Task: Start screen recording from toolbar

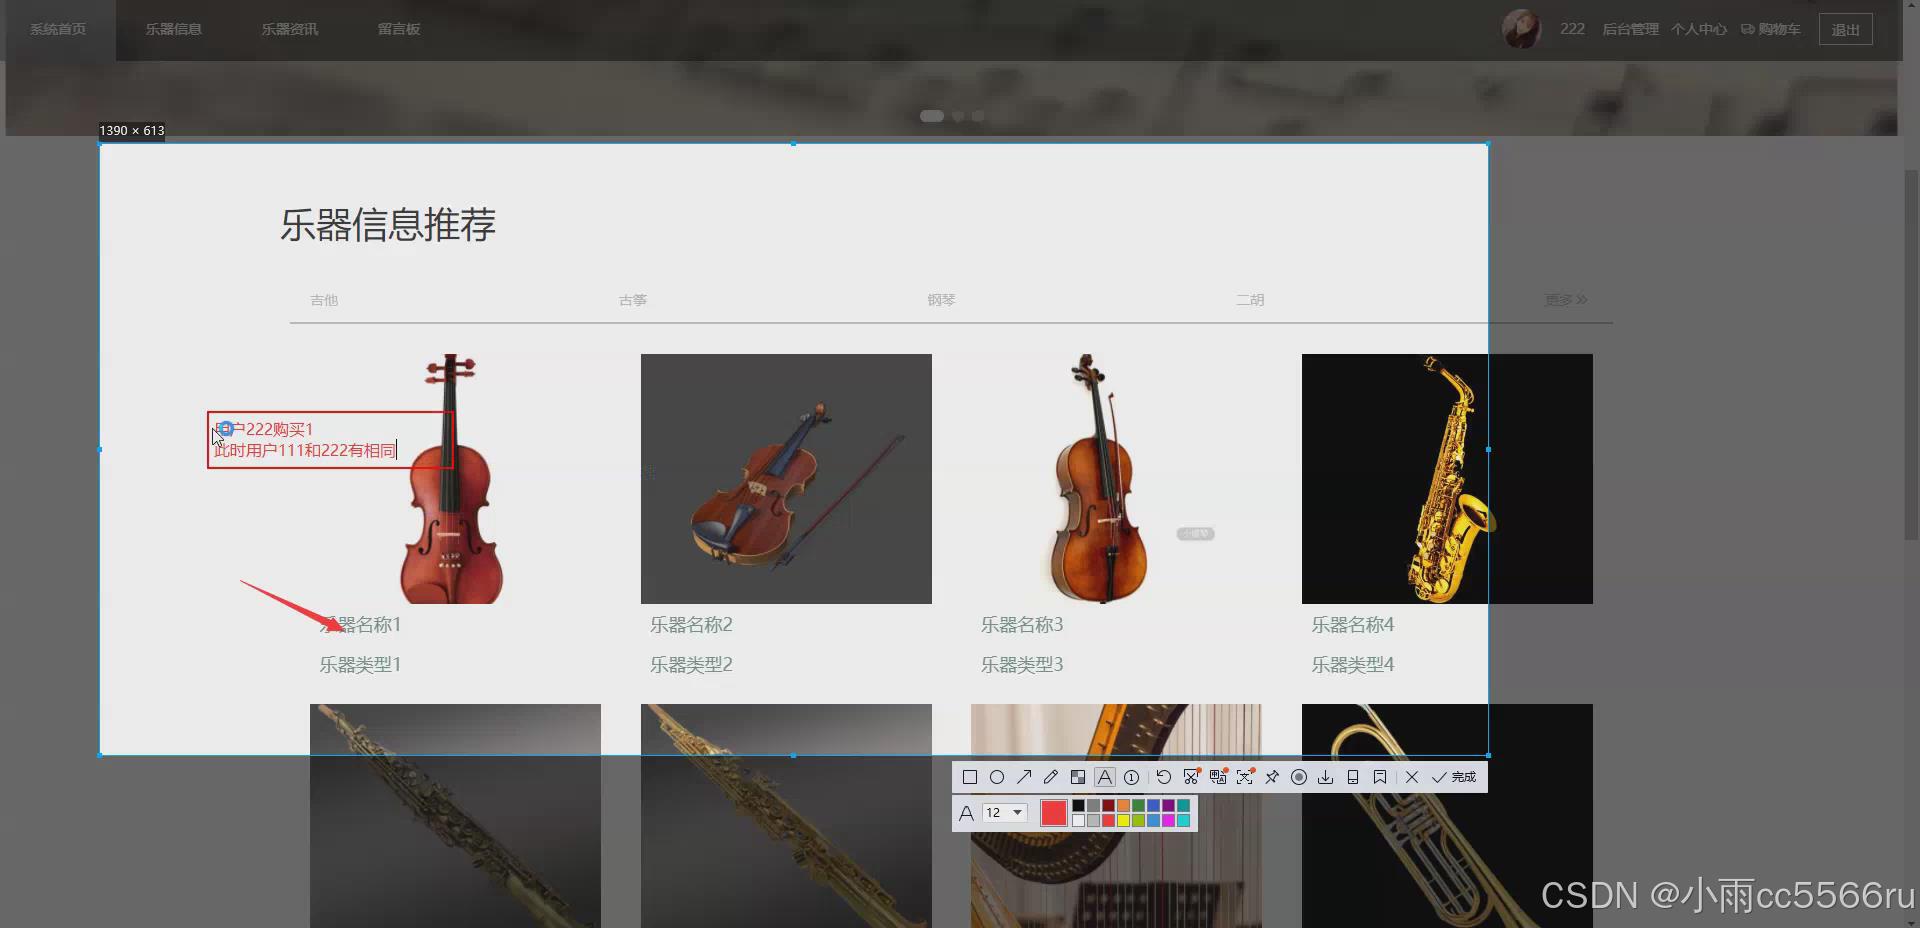Action: click(x=1299, y=777)
